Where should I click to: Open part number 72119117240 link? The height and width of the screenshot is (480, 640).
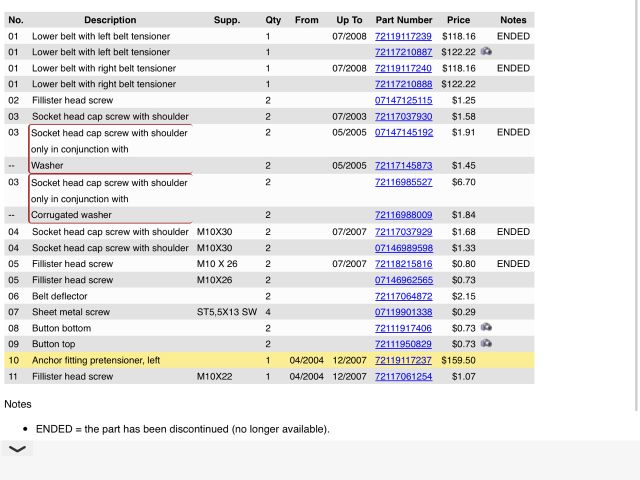(403, 68)
